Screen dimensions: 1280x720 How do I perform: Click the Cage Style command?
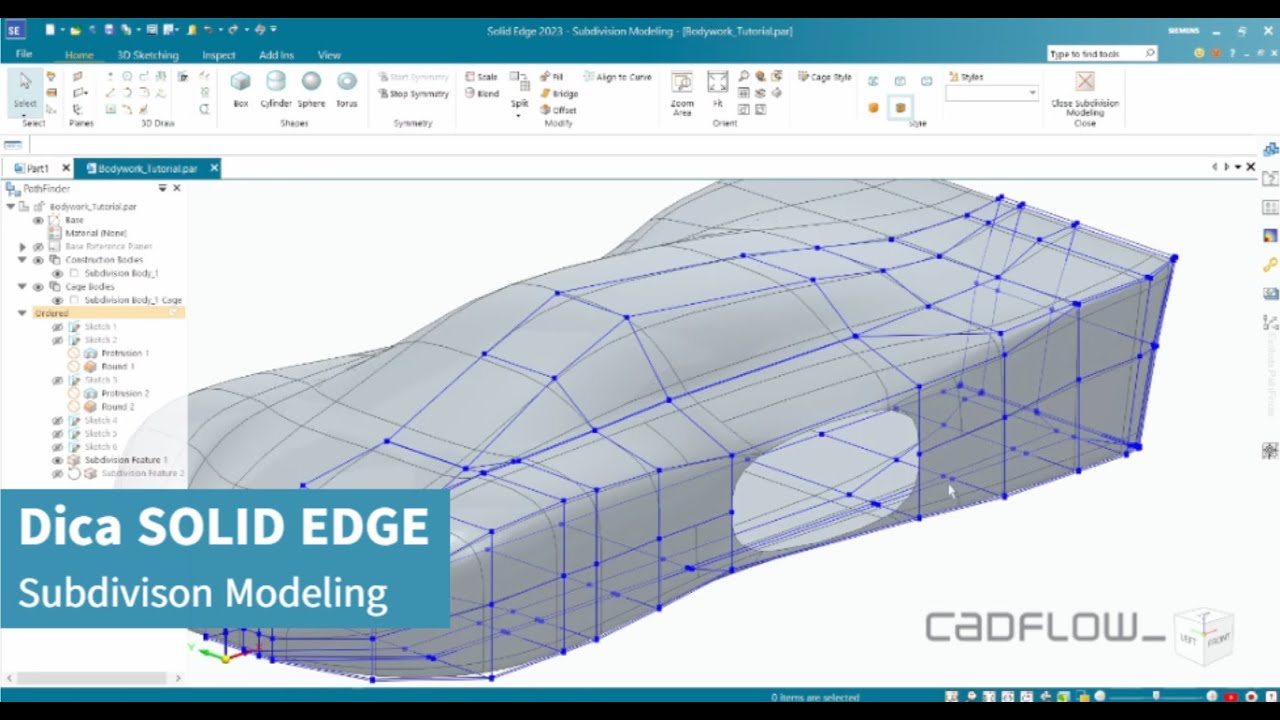coord(825,77)
